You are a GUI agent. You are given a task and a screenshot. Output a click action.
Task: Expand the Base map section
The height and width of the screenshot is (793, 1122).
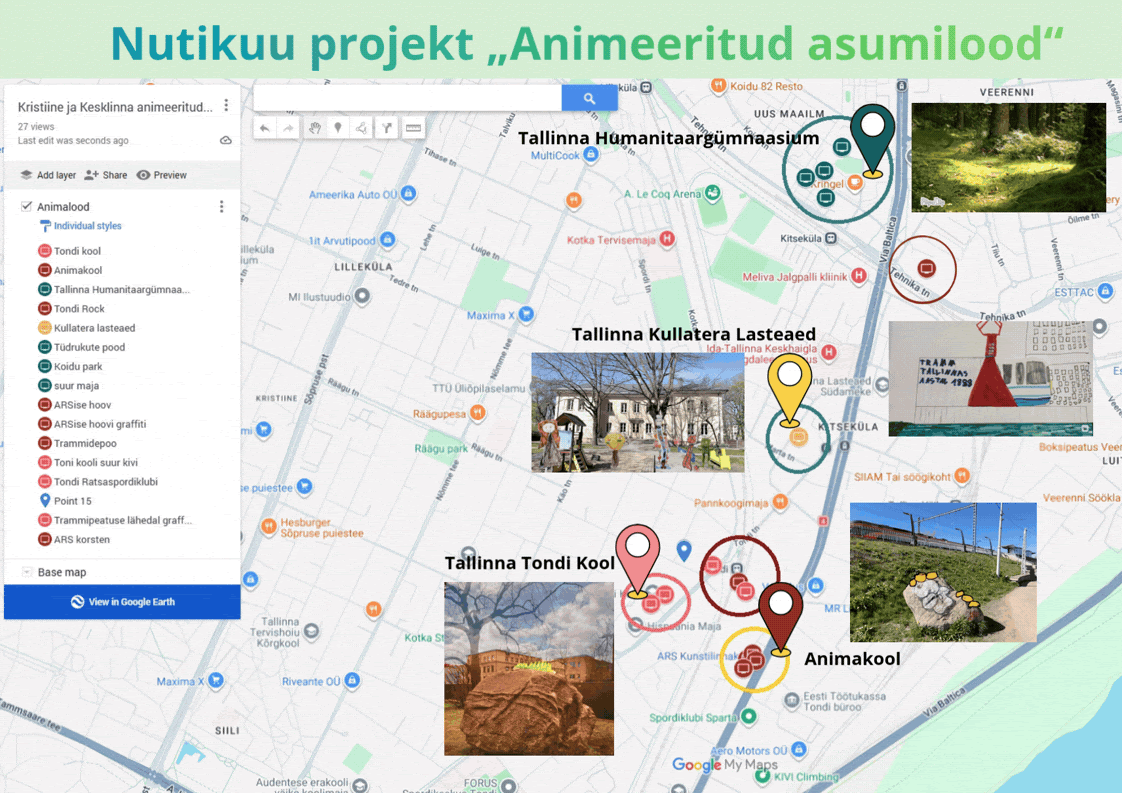pos(26,572)
